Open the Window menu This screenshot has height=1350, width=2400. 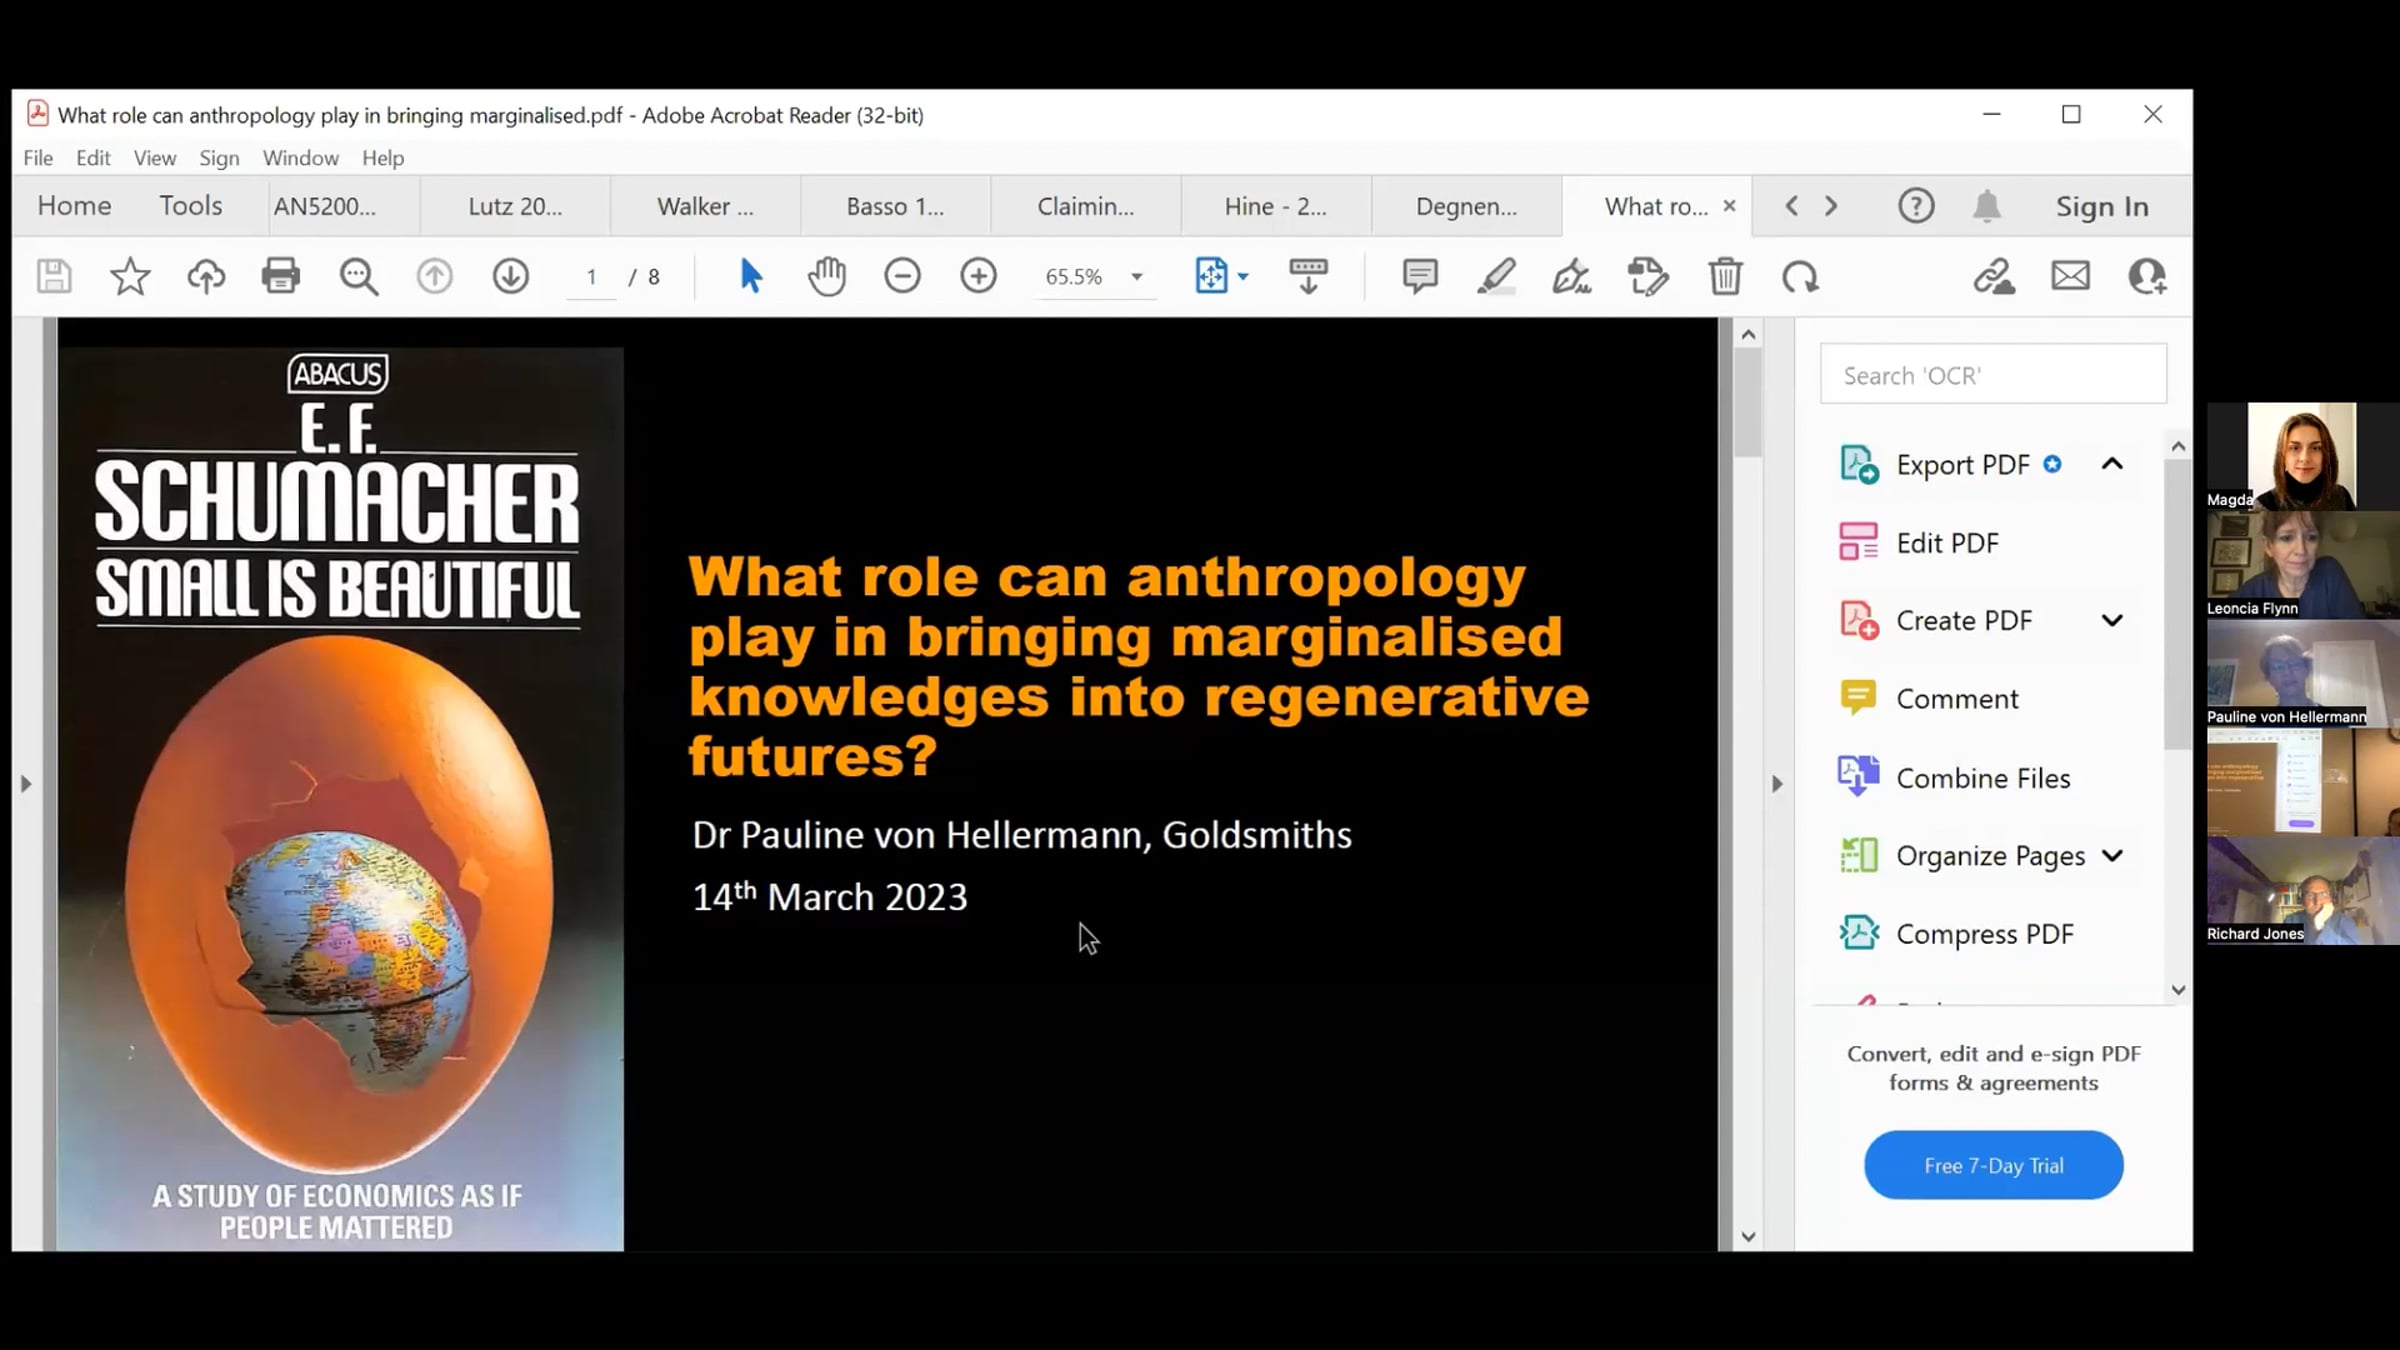point(301,158)
